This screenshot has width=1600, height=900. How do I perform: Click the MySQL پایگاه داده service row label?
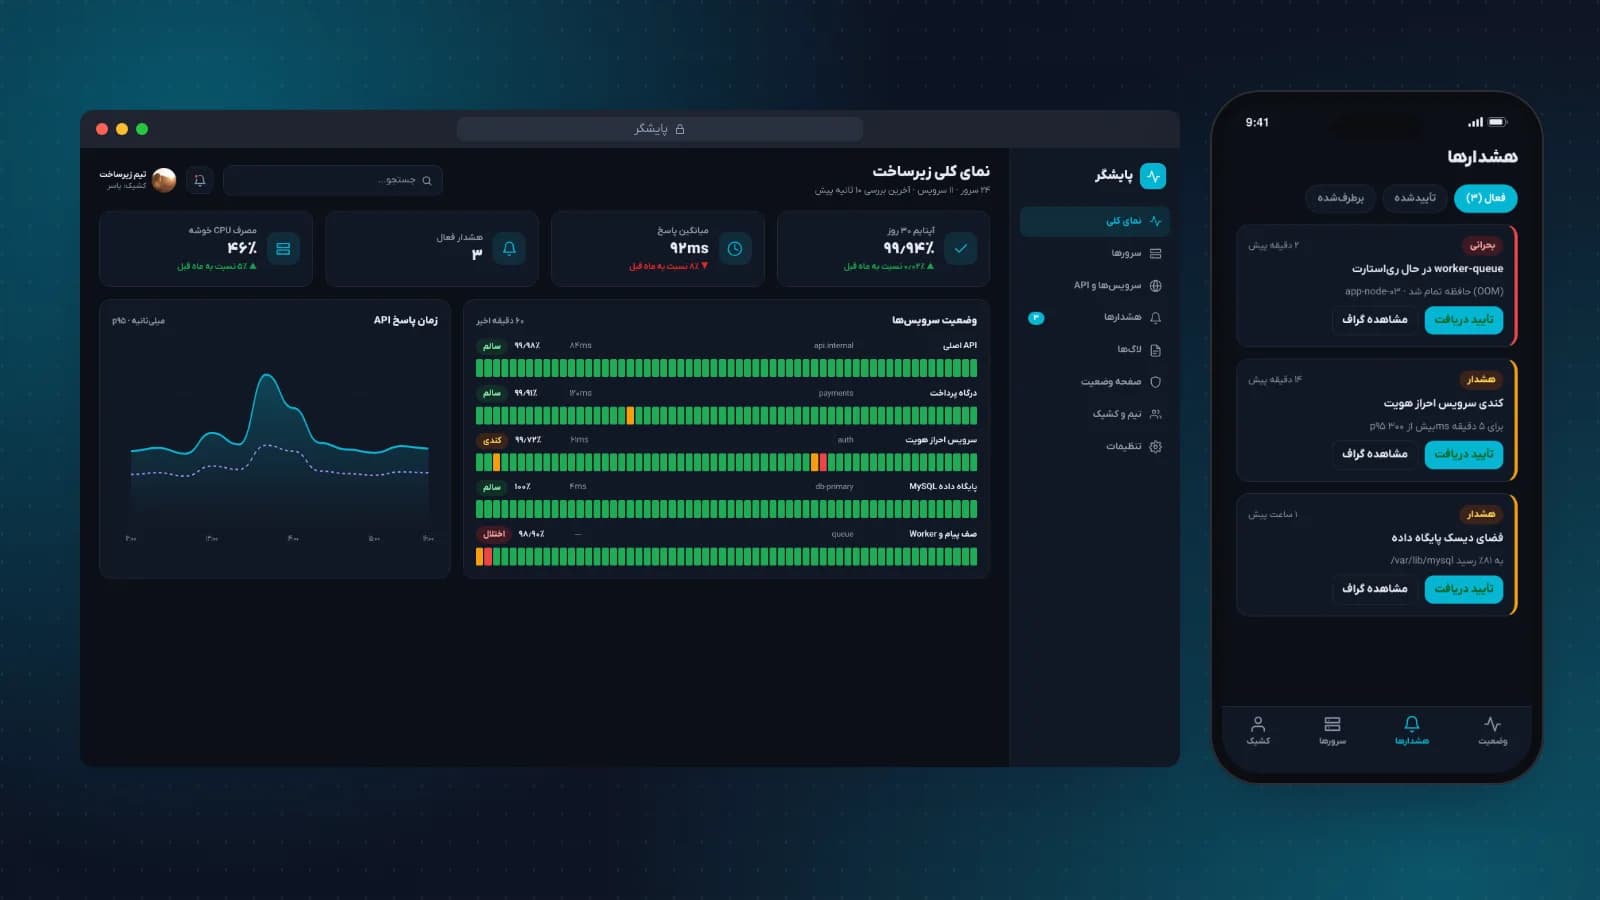point(942,487)
